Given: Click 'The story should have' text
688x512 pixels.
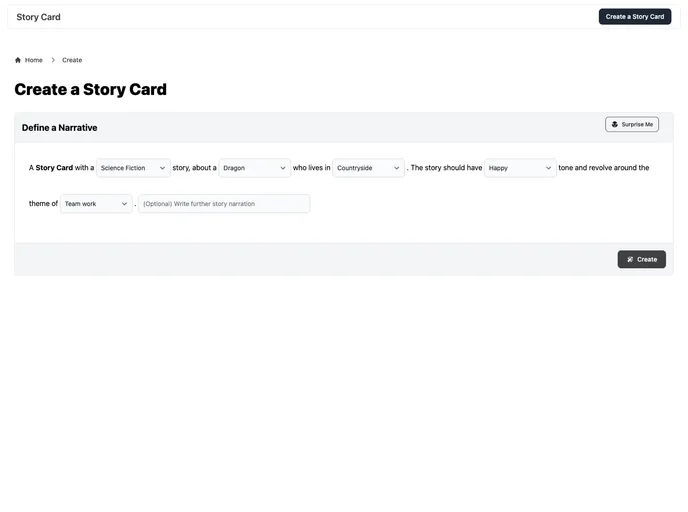Looking at the screenshot, I should click(x=446, y=168).
